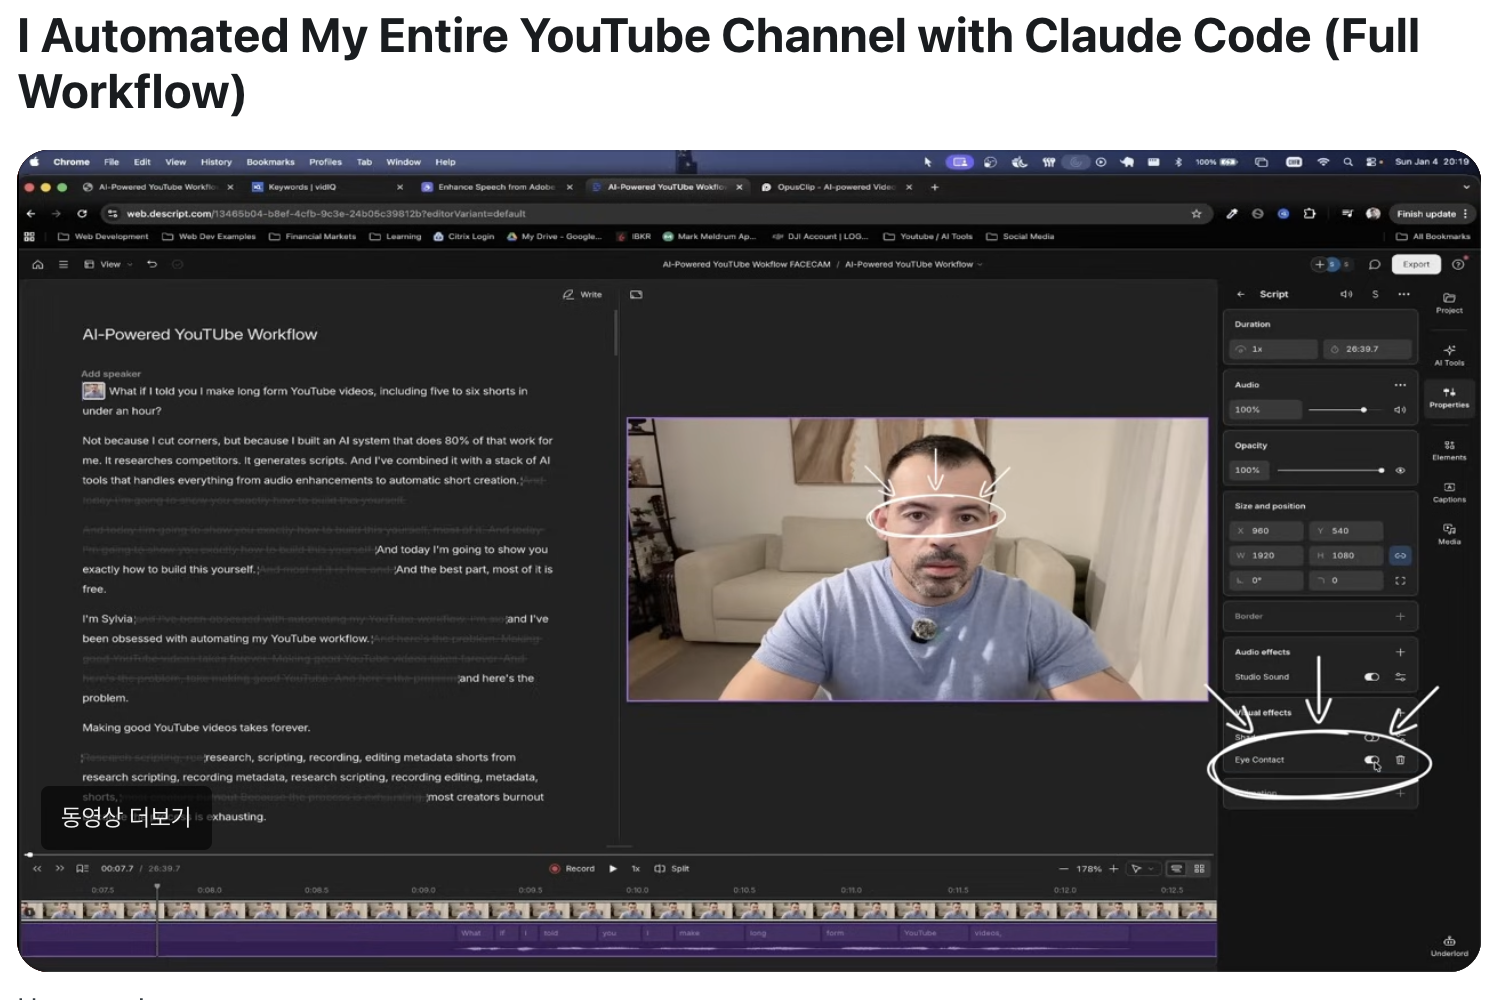This screenshot has width=1498, height=1000.
Task: Click the Export button
Action: pyautogui.click(x=1416, y=264)
